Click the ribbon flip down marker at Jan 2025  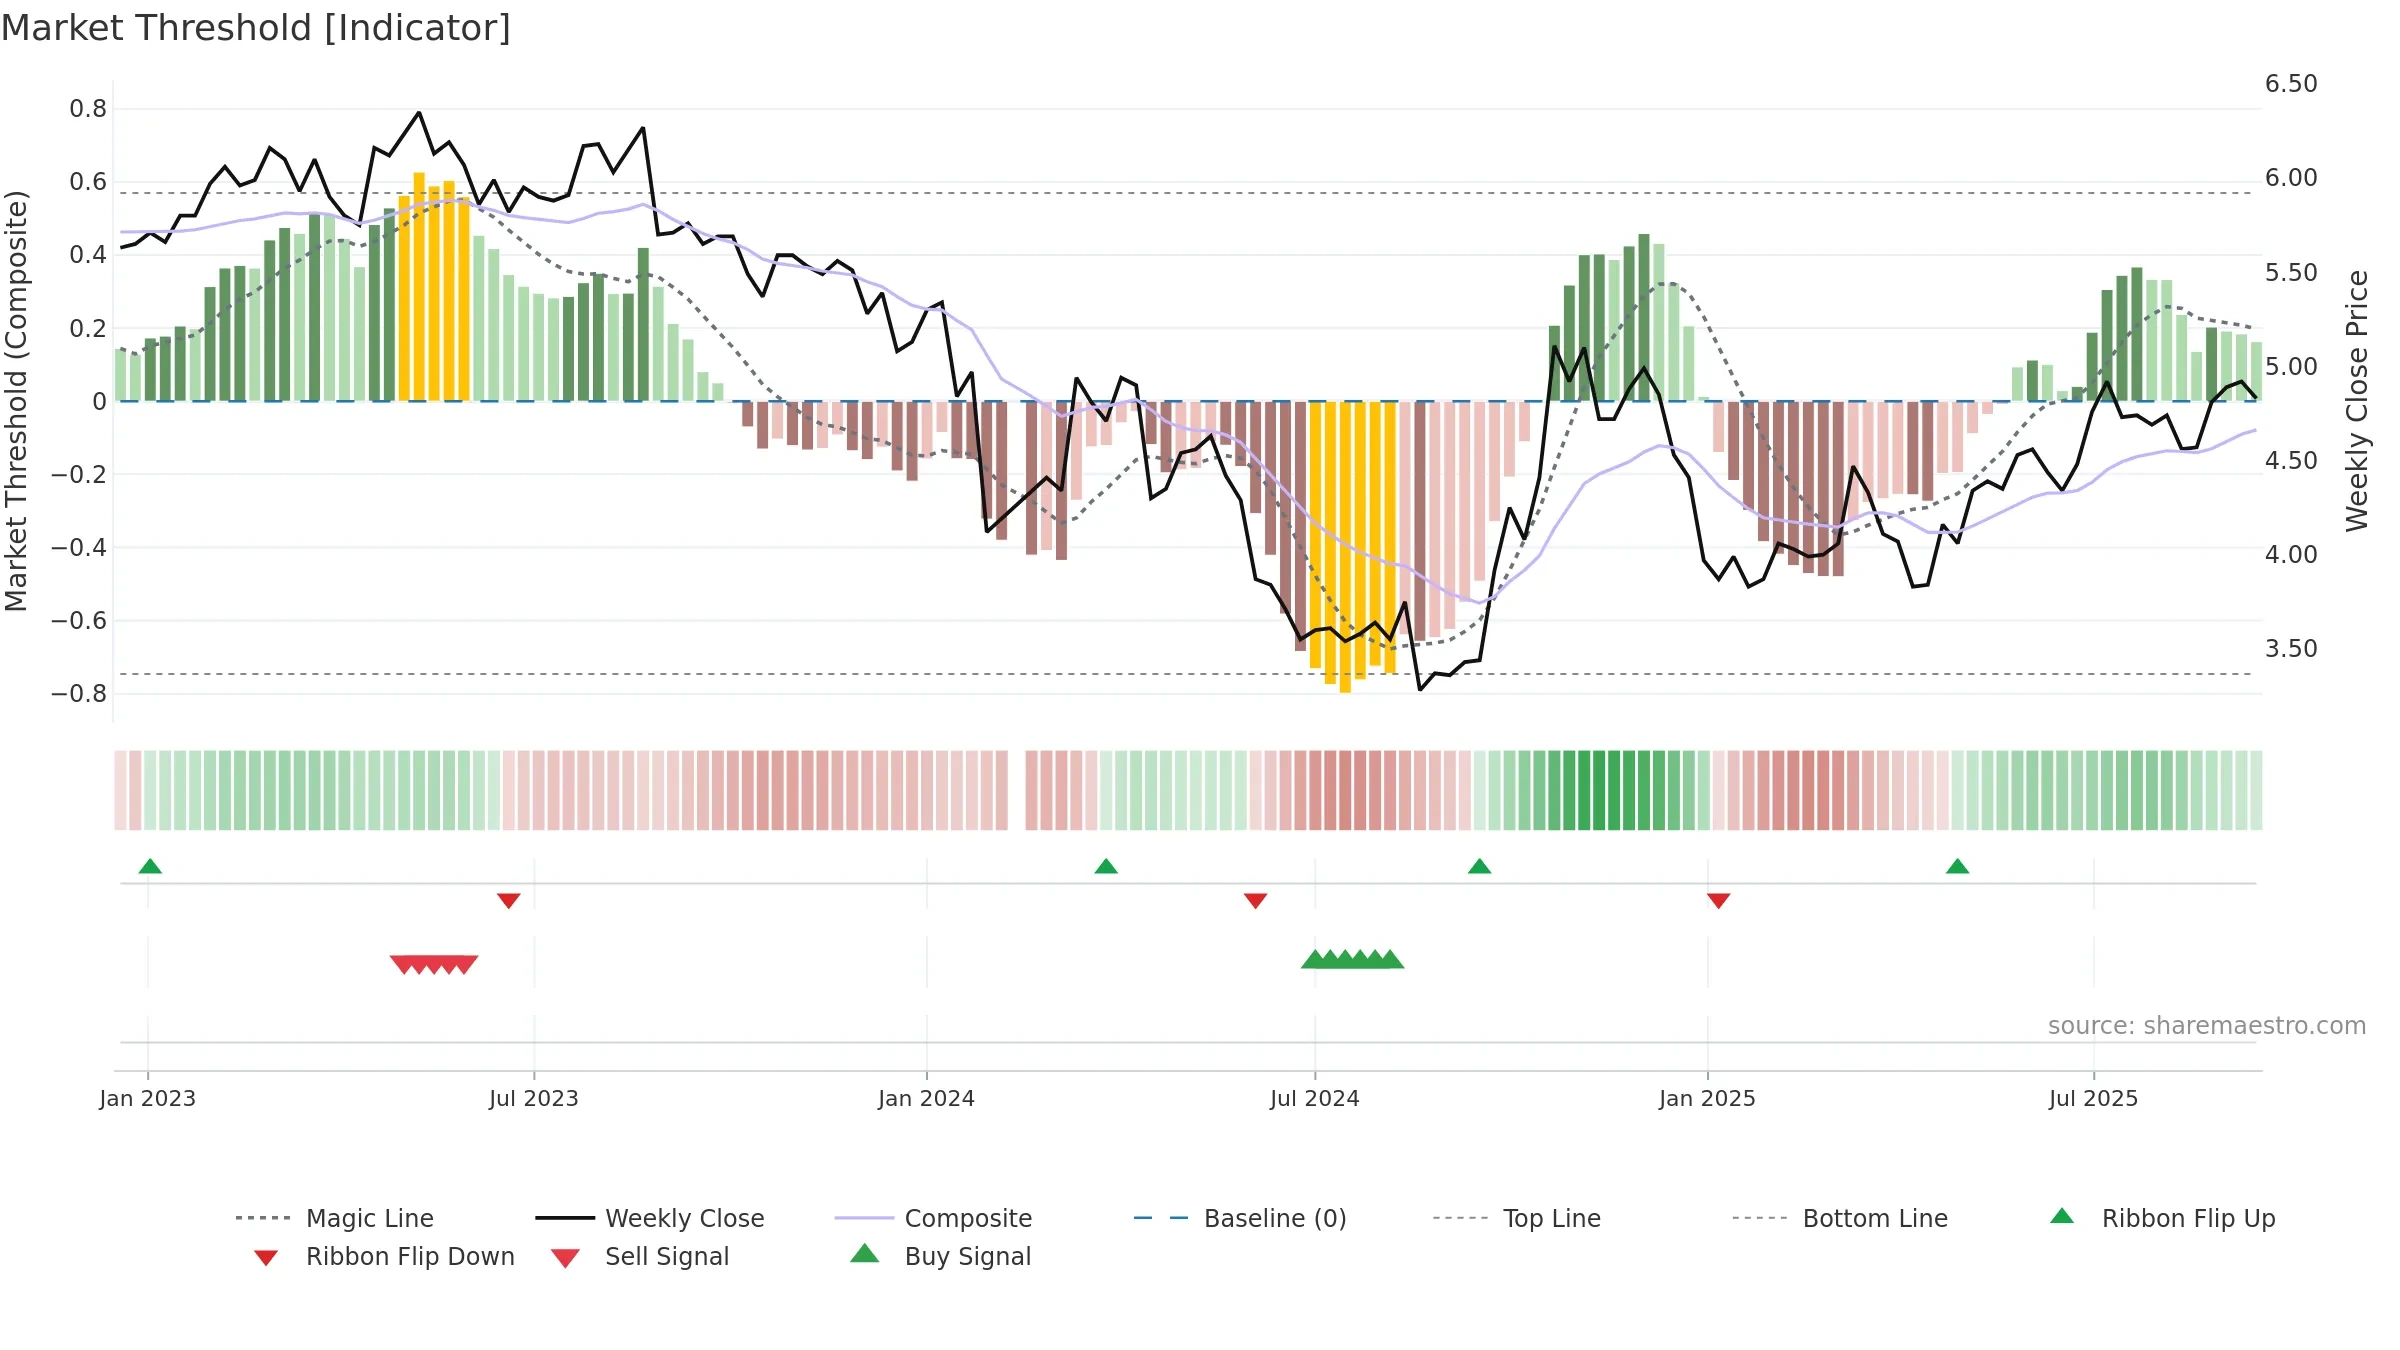tap(1719, 901)
